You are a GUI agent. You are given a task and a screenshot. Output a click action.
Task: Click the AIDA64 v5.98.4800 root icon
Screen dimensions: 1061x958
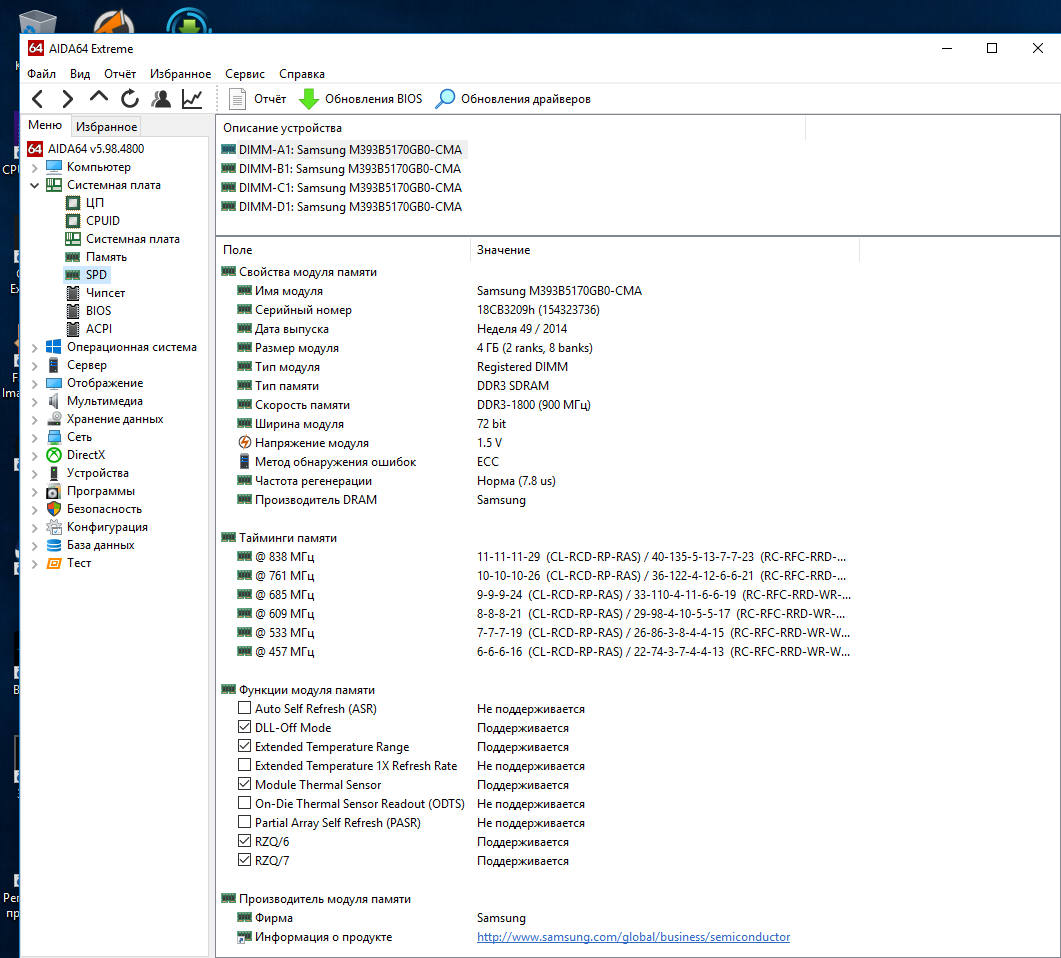click(x=35, y=148)
